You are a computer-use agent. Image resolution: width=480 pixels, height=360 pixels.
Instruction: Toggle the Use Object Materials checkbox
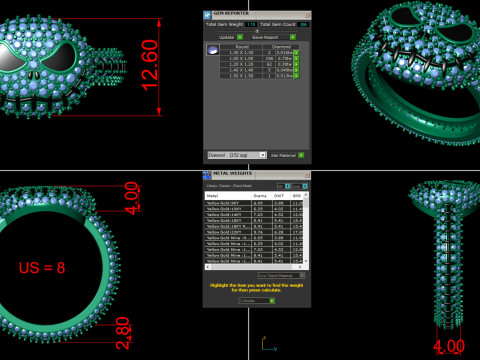(x=302, y=276)
